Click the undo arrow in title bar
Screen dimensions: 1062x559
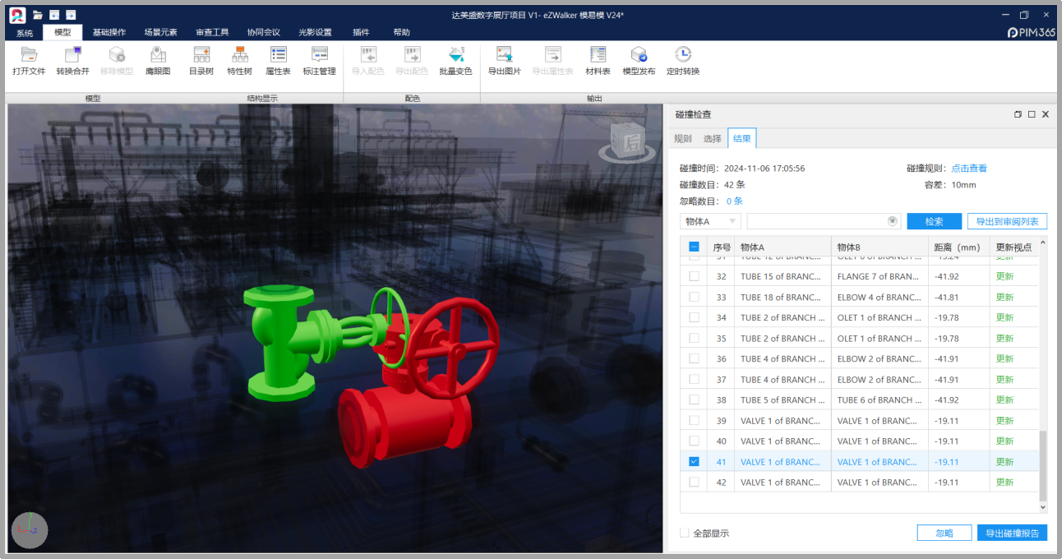coord(54,14)
